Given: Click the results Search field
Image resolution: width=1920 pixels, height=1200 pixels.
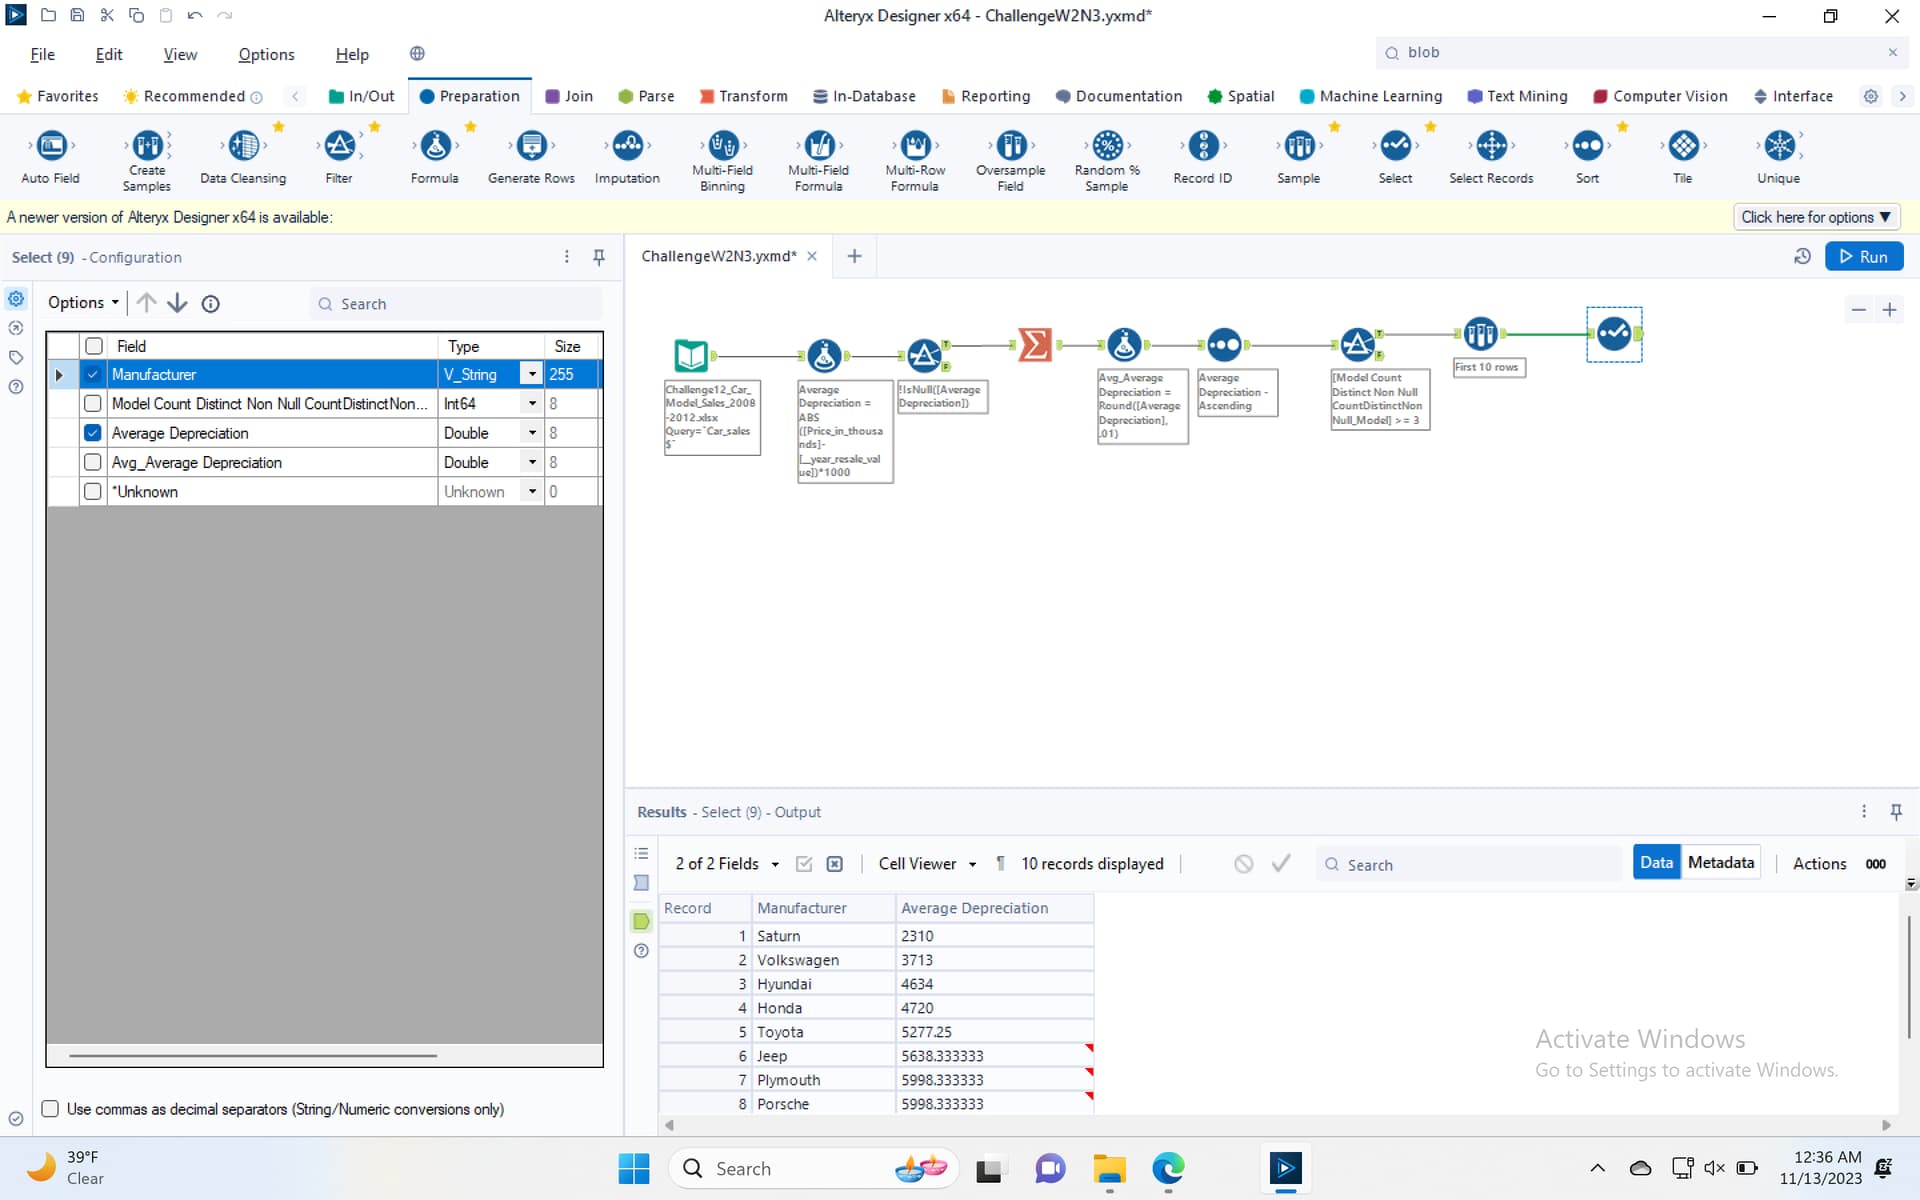Looking at the screenshot, I should pyautogui.click(x=1470, y=864).
